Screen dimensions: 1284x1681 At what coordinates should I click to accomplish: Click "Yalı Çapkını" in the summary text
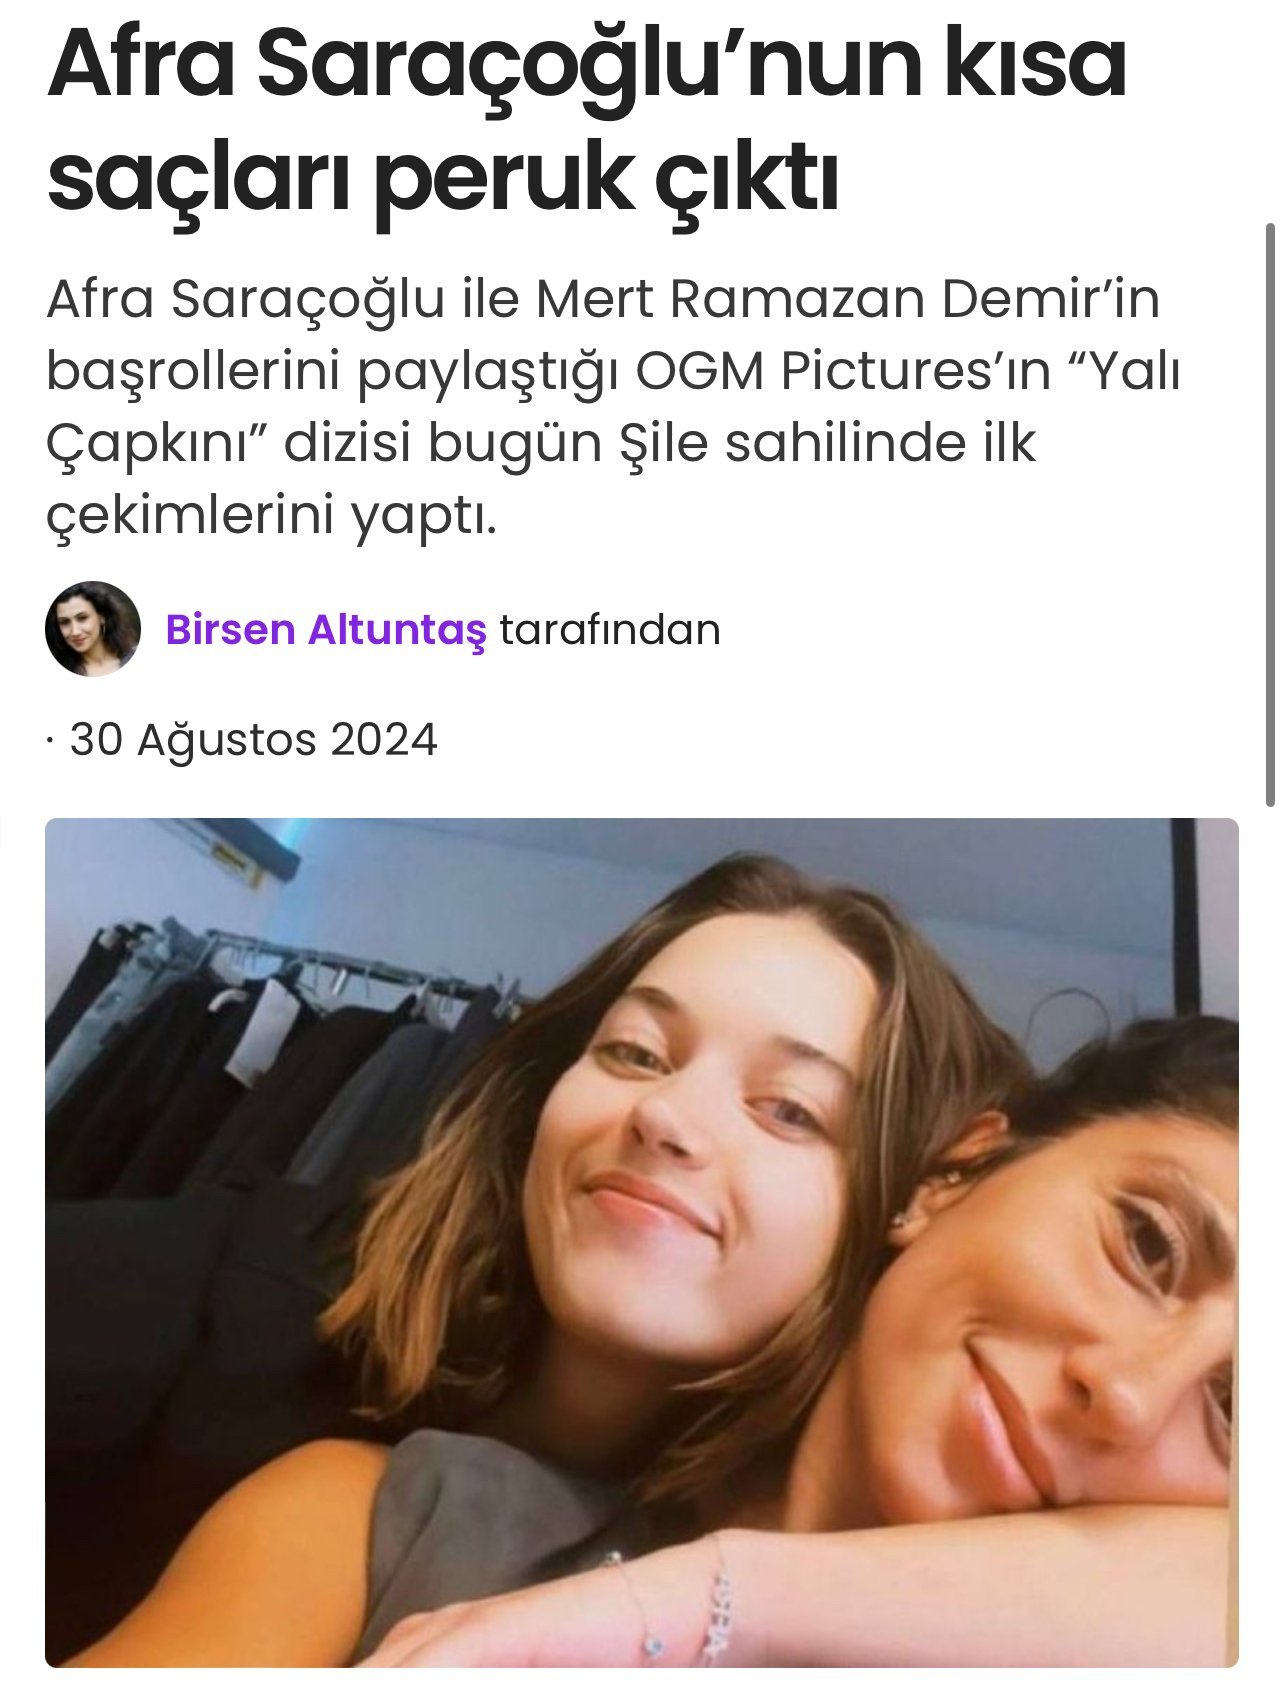[614, 408]
